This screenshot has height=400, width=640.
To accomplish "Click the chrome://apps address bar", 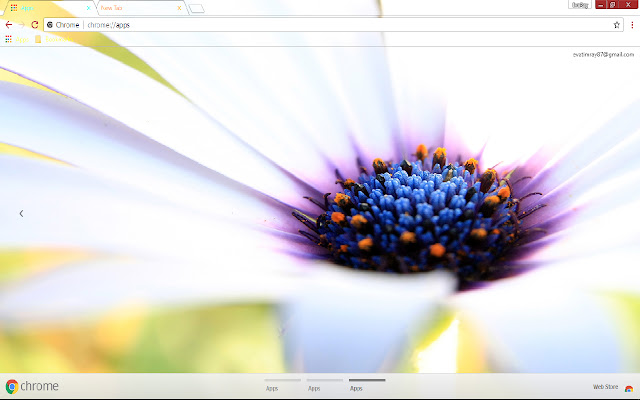I will coord(333,25).
